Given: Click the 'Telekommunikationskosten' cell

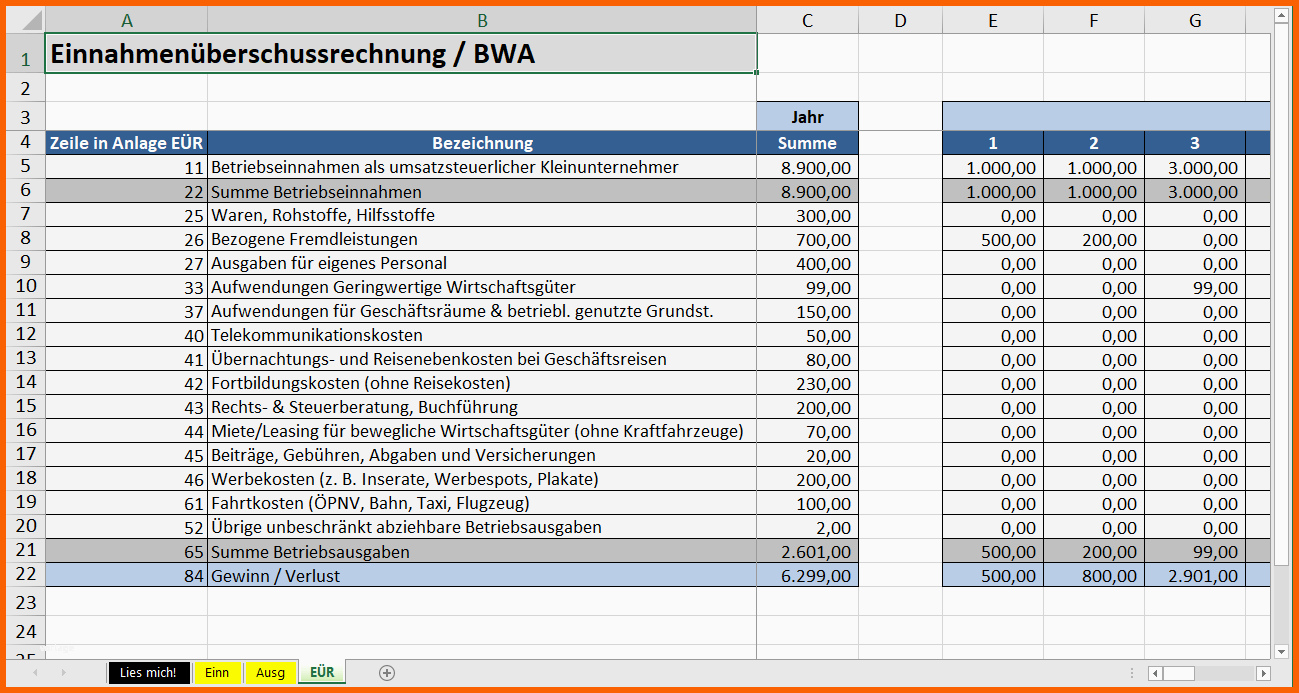Looking at the screenshot, I should point(482,335).
